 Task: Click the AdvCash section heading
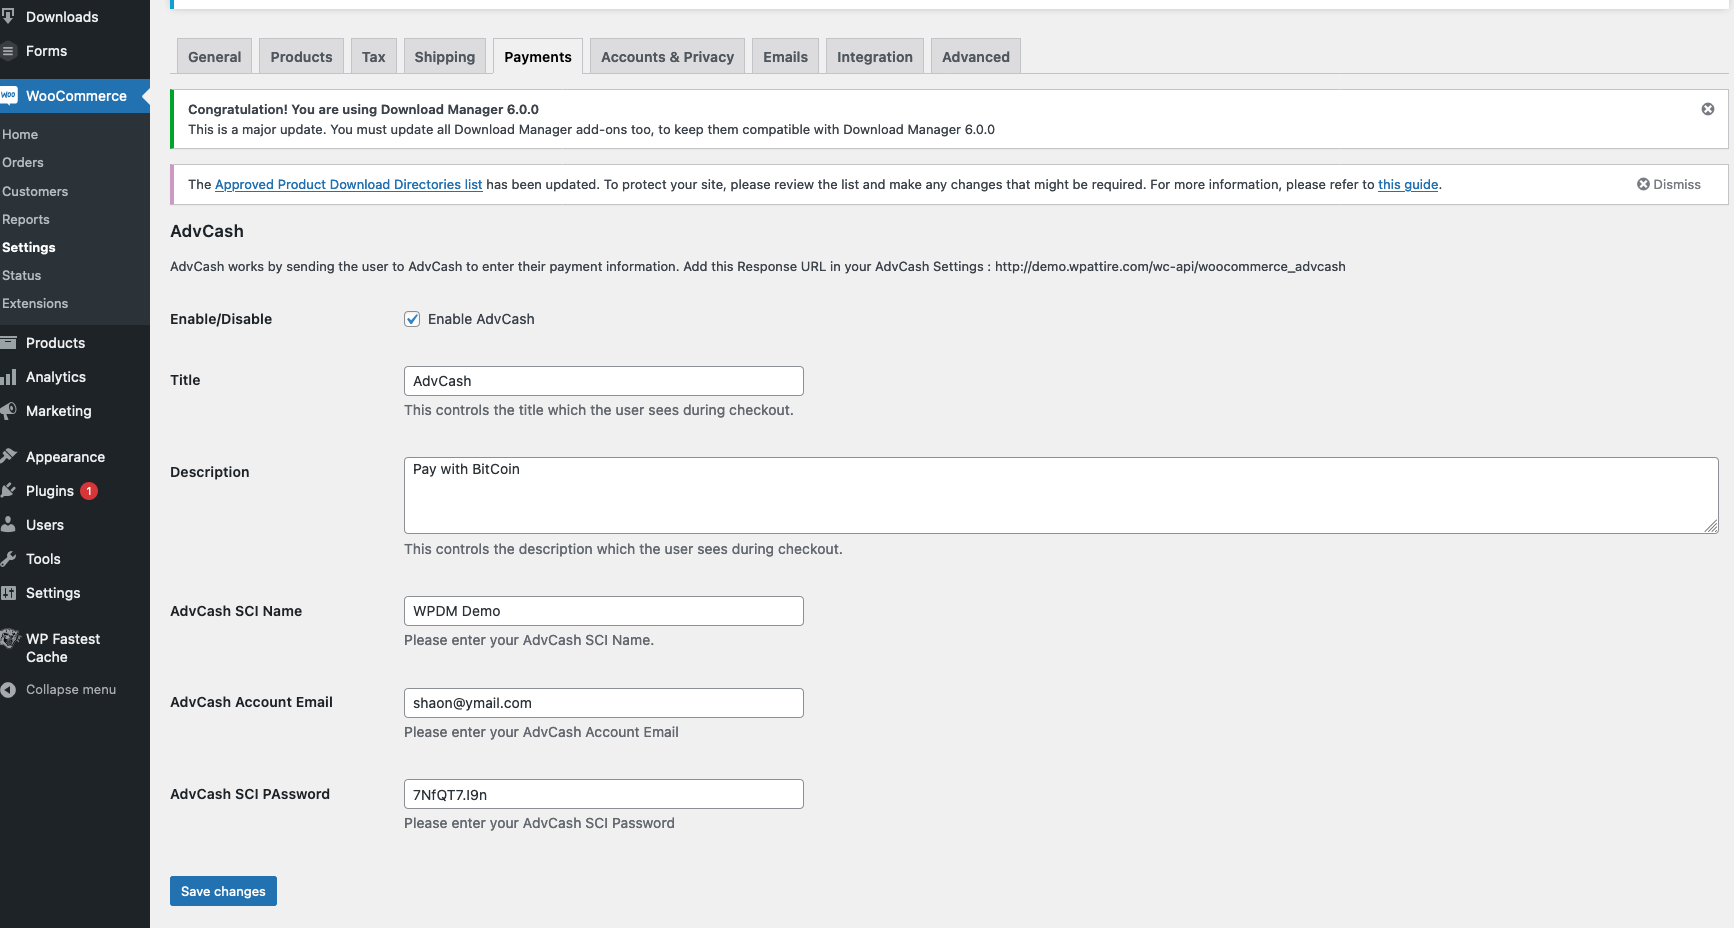click(x=207, y=231)
